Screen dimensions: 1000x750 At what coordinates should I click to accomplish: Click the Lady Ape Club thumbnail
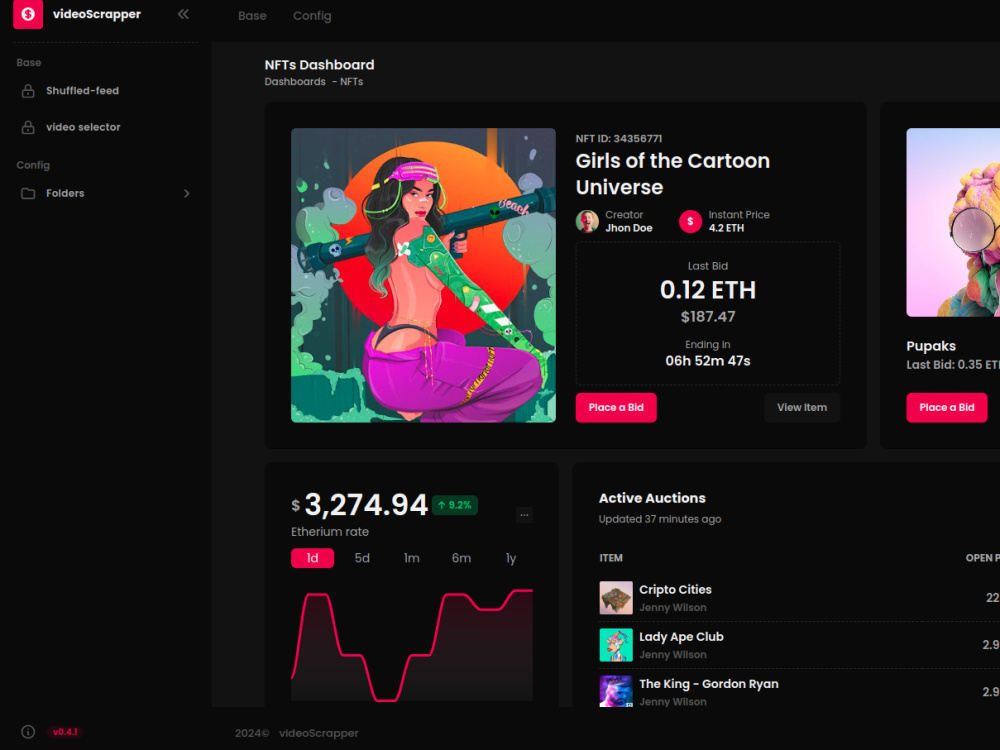coord(616,645)
